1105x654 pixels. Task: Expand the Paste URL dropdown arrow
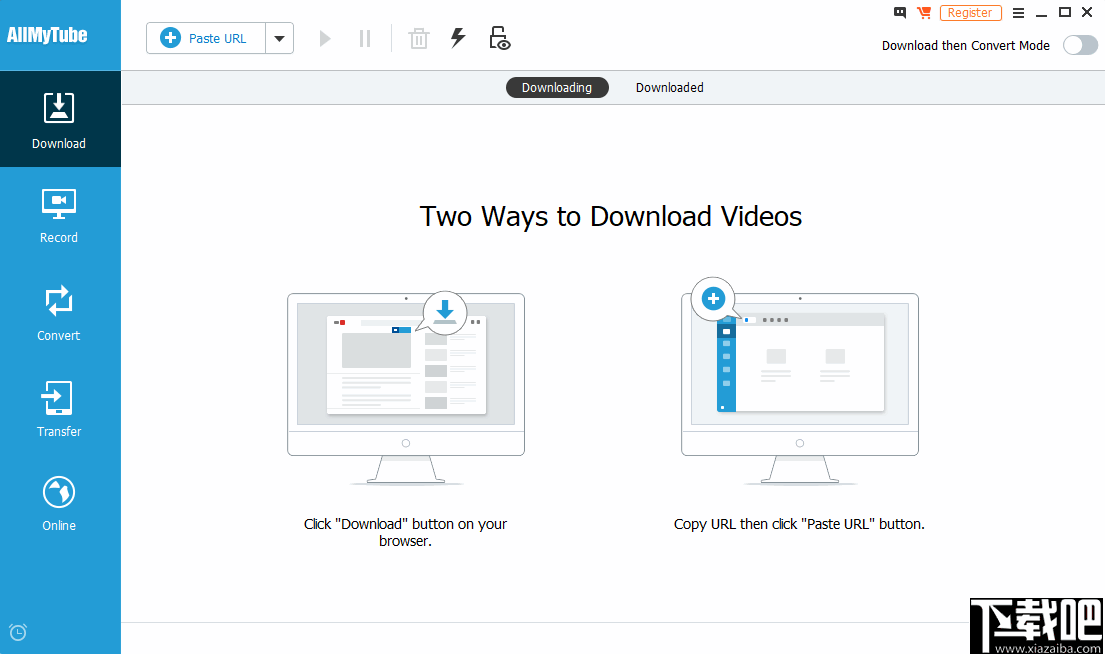pos(280,38)
